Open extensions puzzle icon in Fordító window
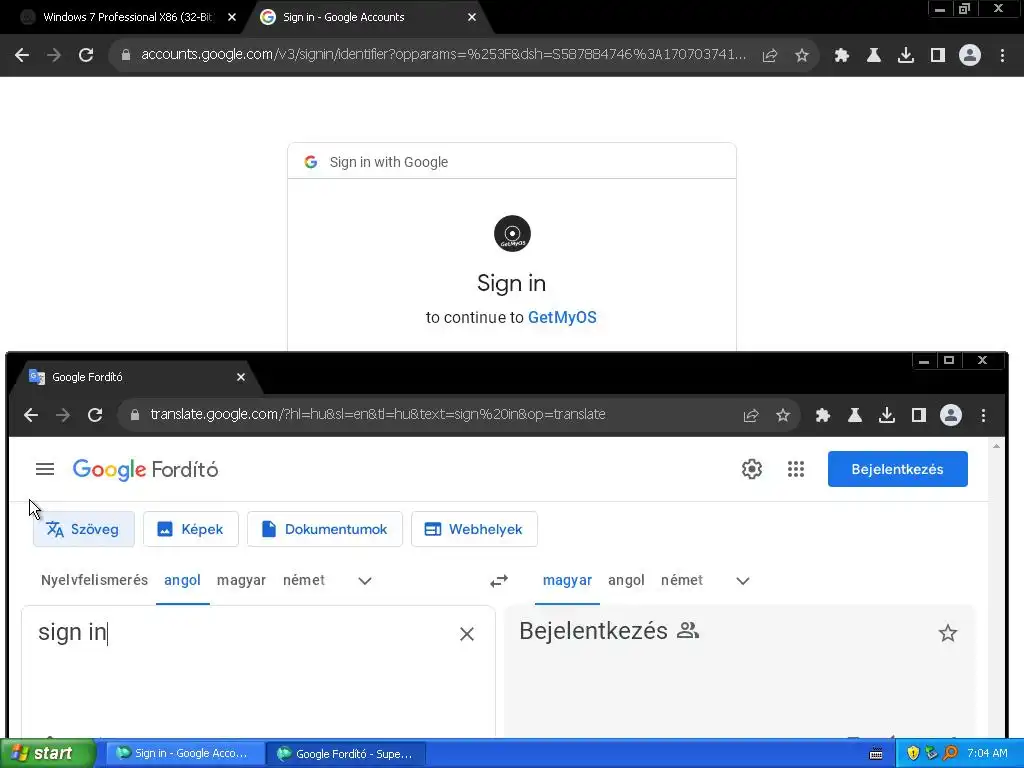 point(822,415)
